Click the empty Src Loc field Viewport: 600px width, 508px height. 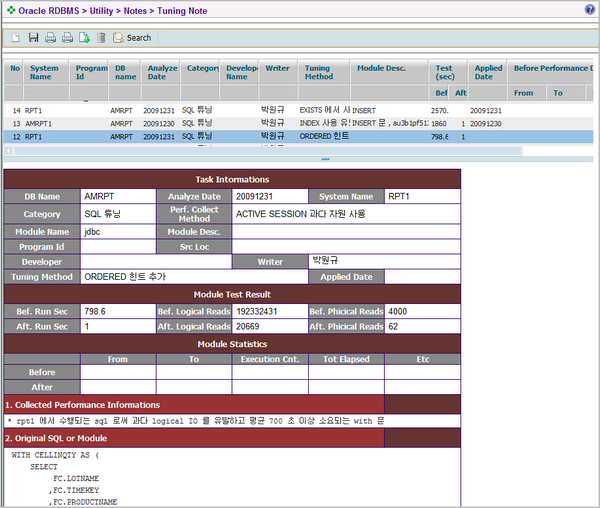click(346, 247)
